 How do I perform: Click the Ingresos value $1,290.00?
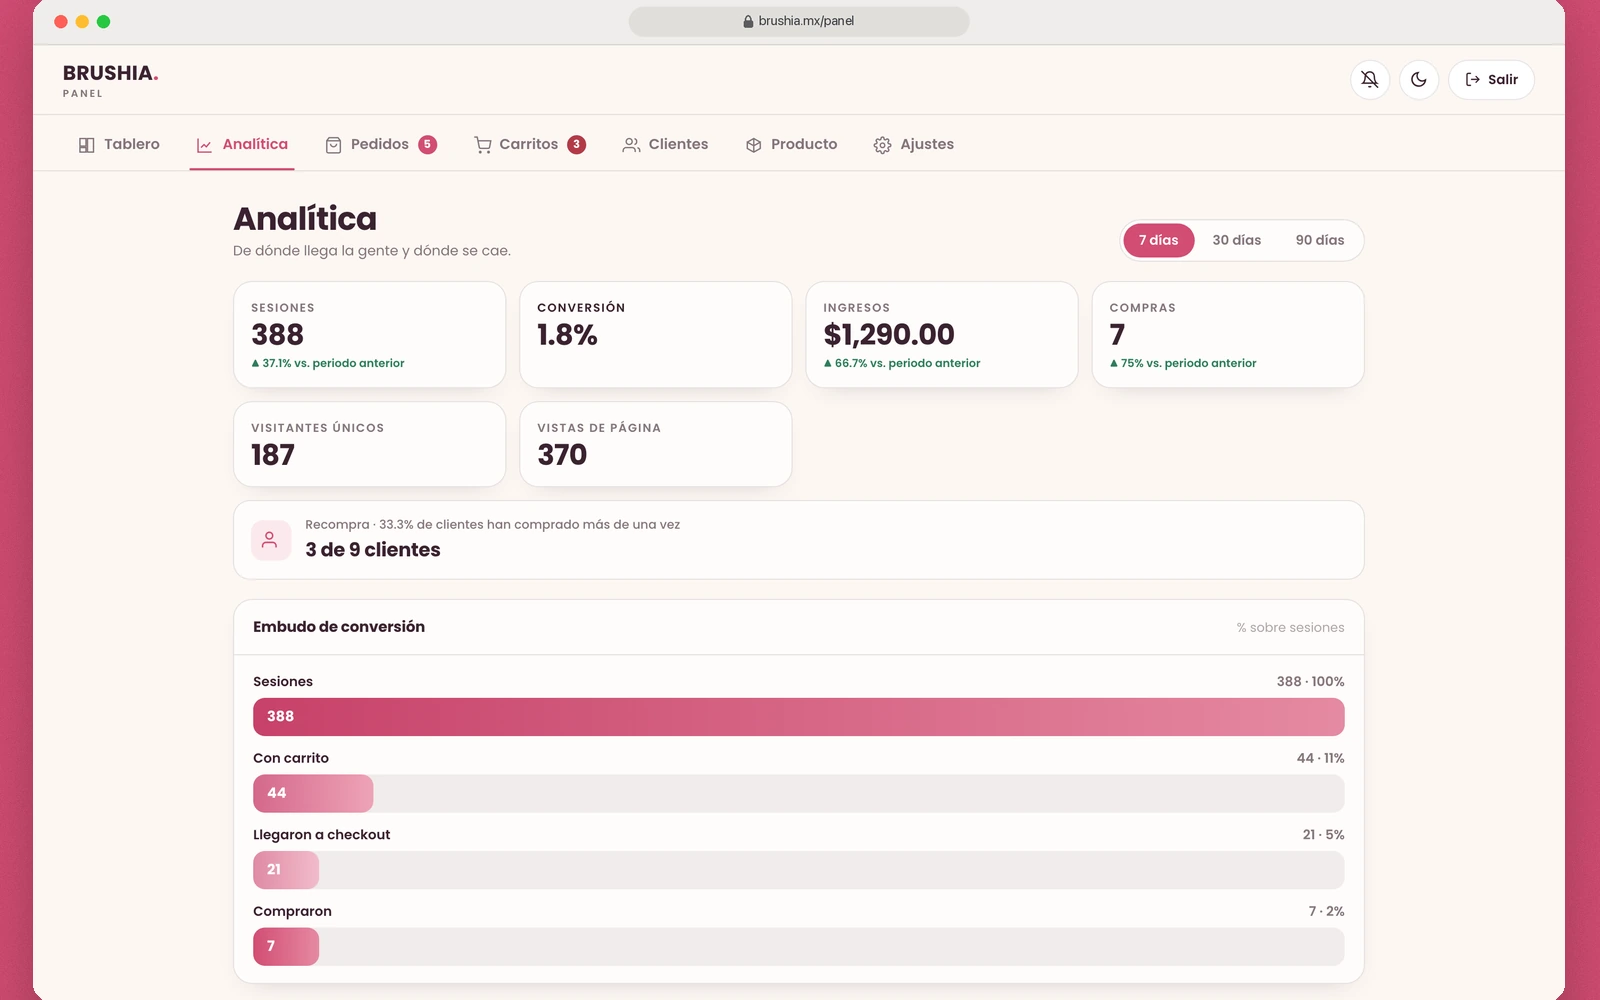click(x=889, y=334)
